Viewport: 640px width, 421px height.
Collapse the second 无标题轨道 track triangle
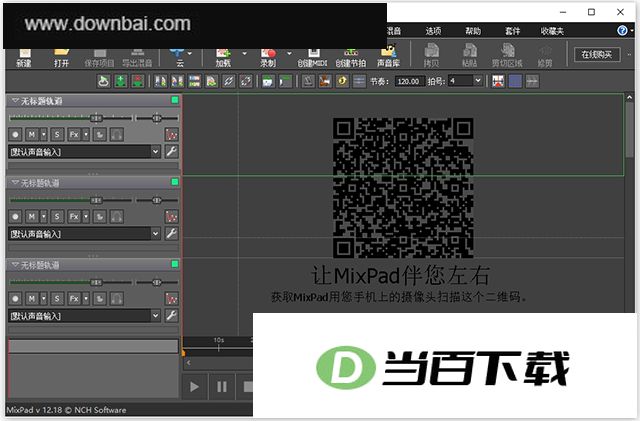[15, 183]
